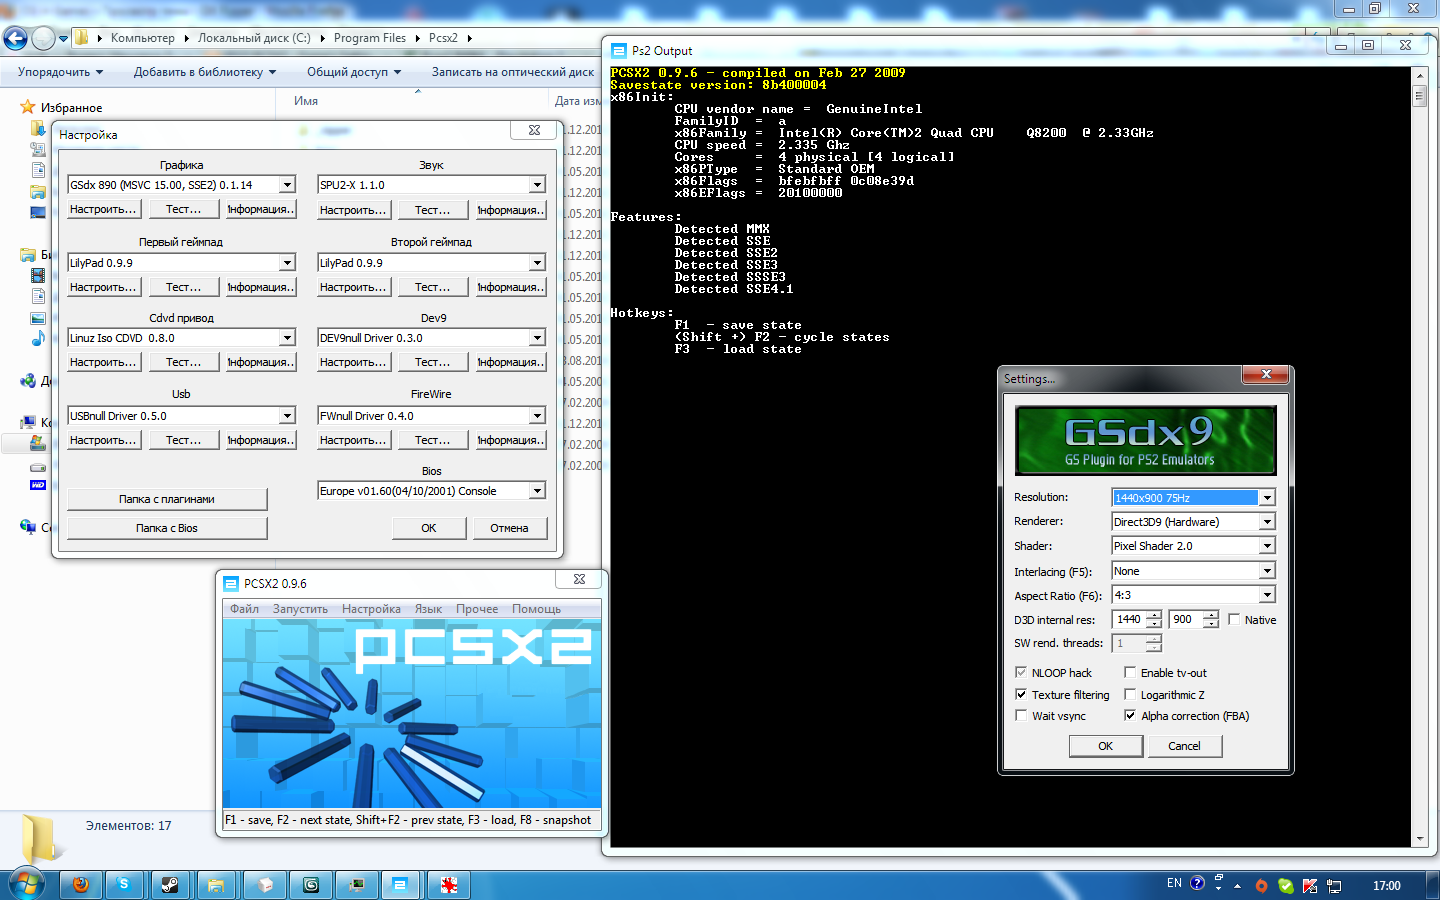Expand the Bios selection dropdown

[x=537, y=491]
